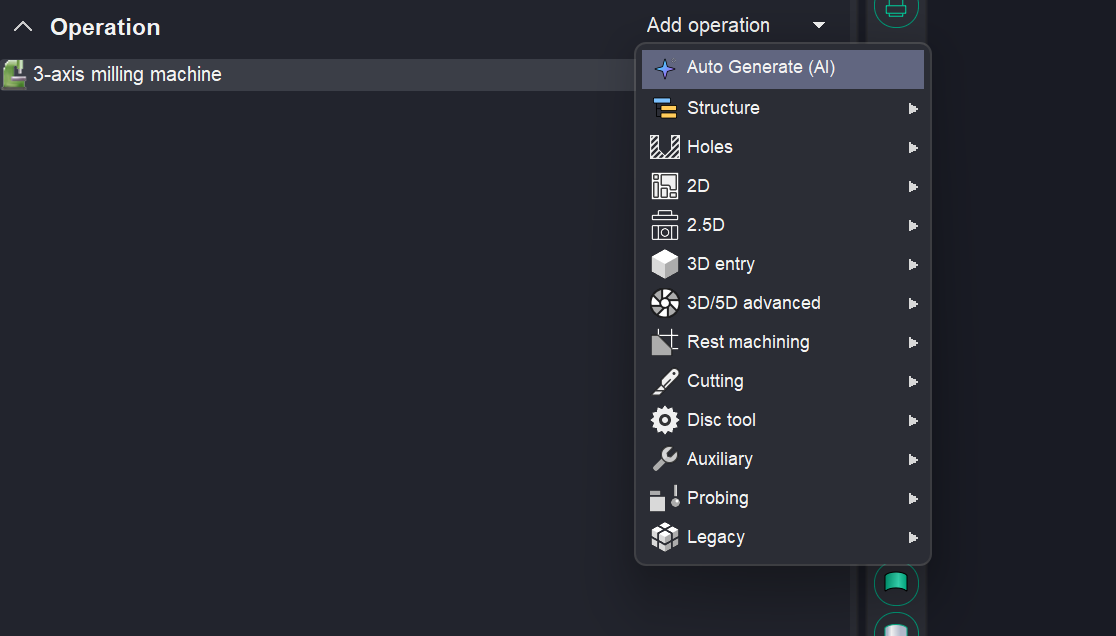Click the 3-axis milling machine icon
Screen dimensions: 1116x636
click(x=14, y=74)
